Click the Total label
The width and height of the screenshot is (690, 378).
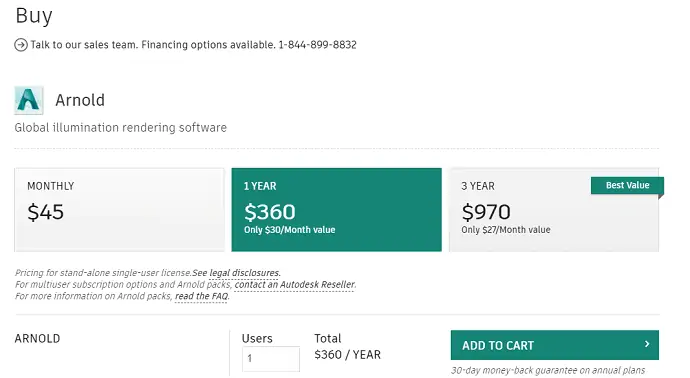click(327, 338)
